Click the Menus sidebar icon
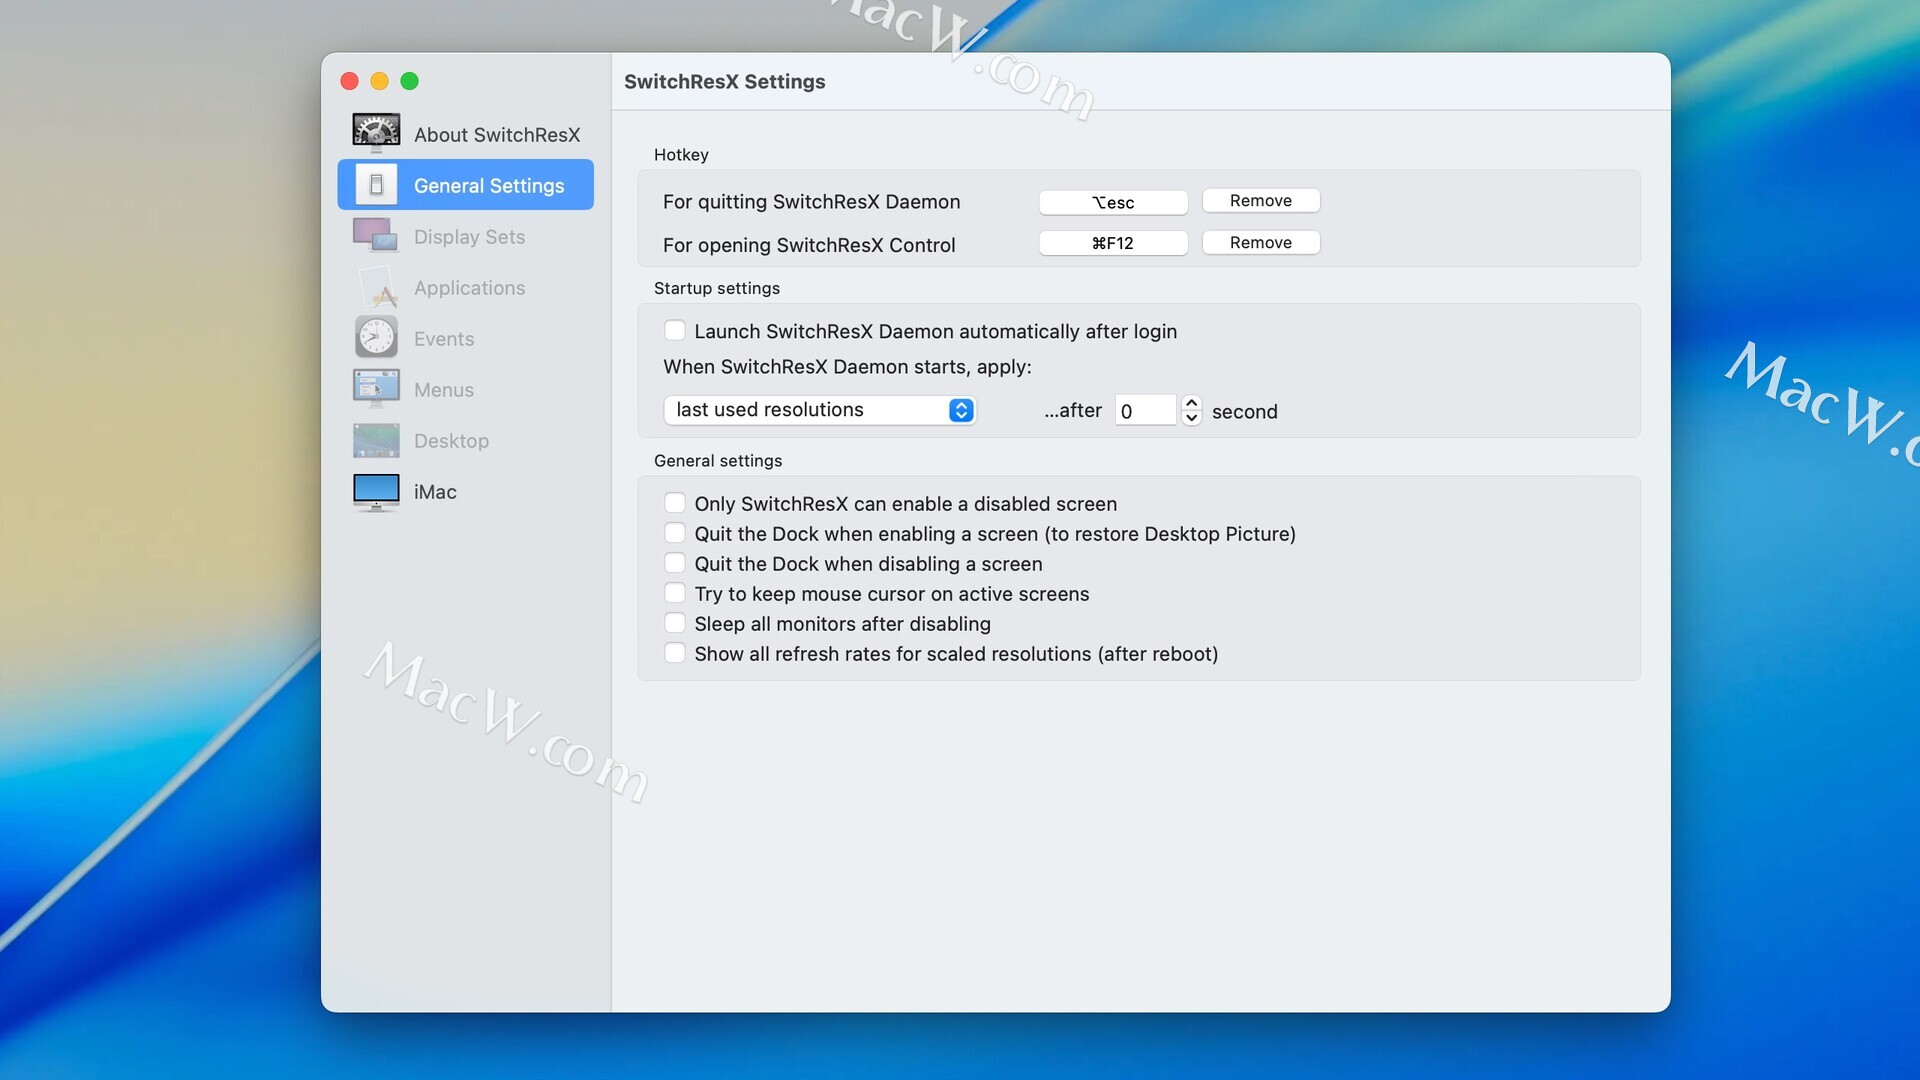 (376, 389)
